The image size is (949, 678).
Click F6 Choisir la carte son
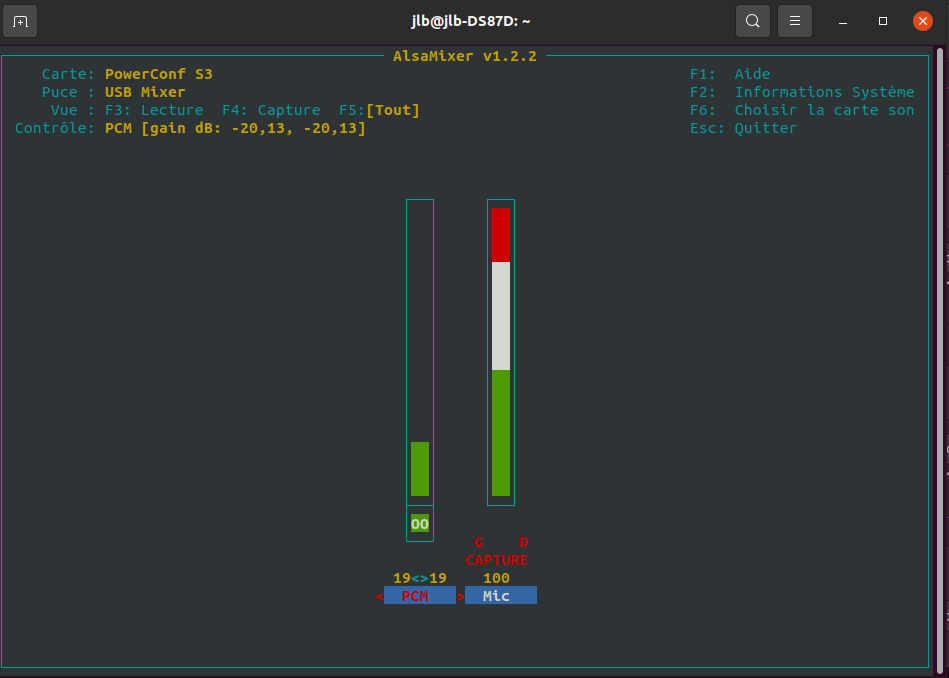[x=802, y=110]
